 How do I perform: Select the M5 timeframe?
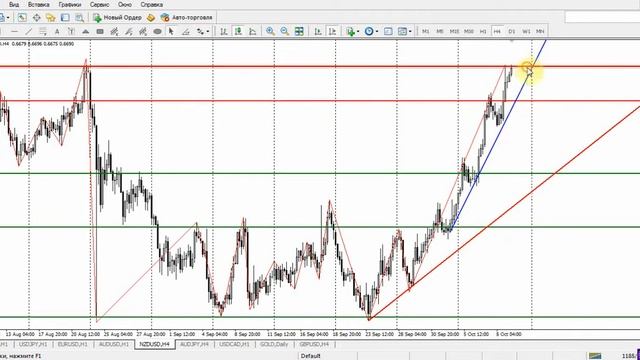click(440, 31)
